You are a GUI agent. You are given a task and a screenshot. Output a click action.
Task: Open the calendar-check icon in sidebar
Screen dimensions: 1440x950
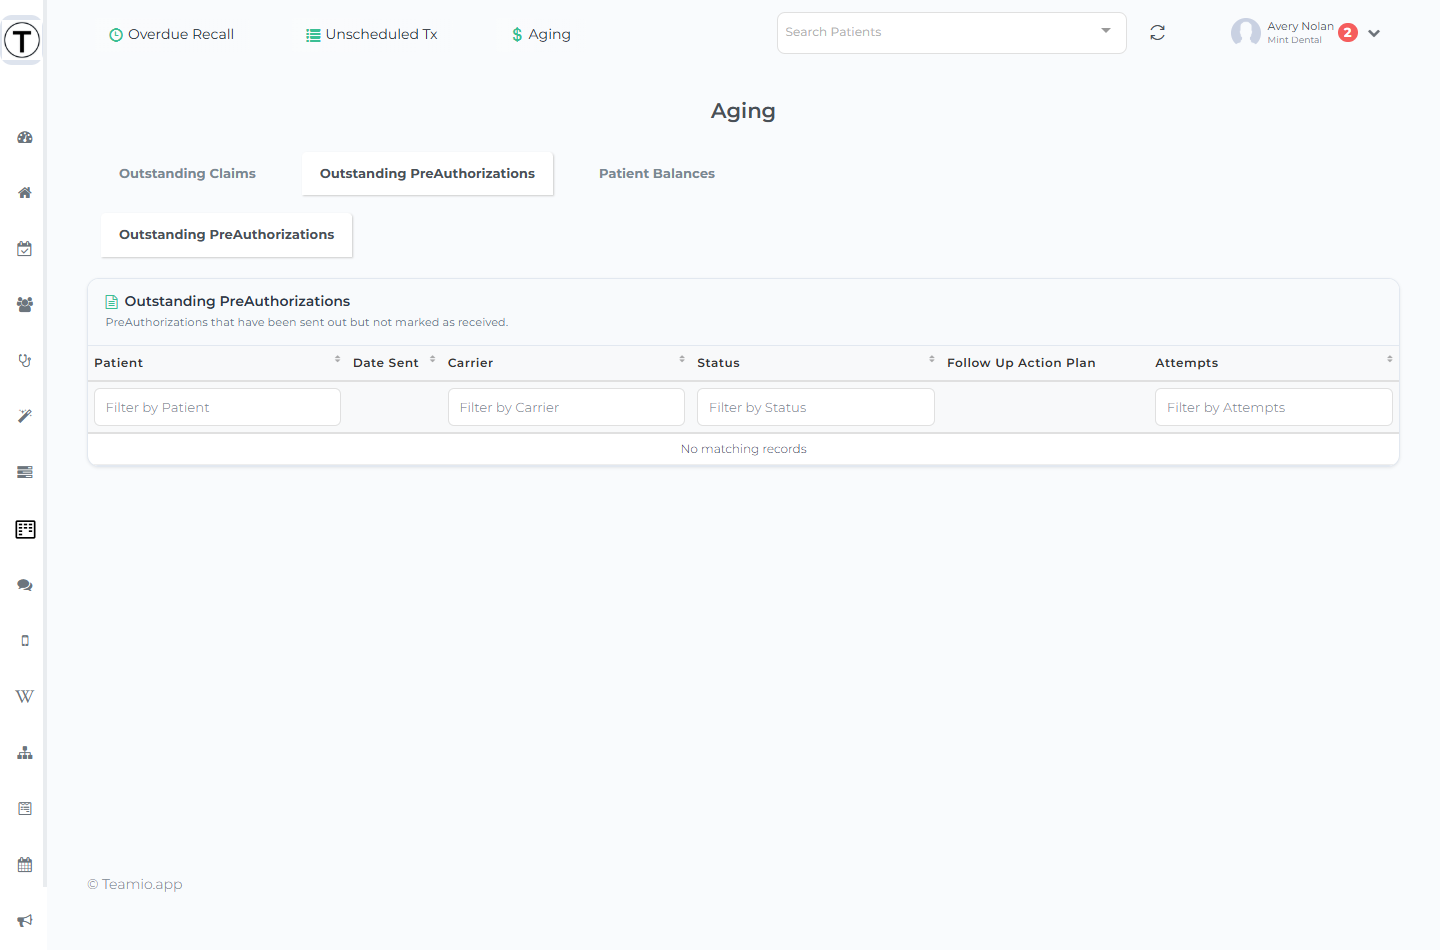25,249
